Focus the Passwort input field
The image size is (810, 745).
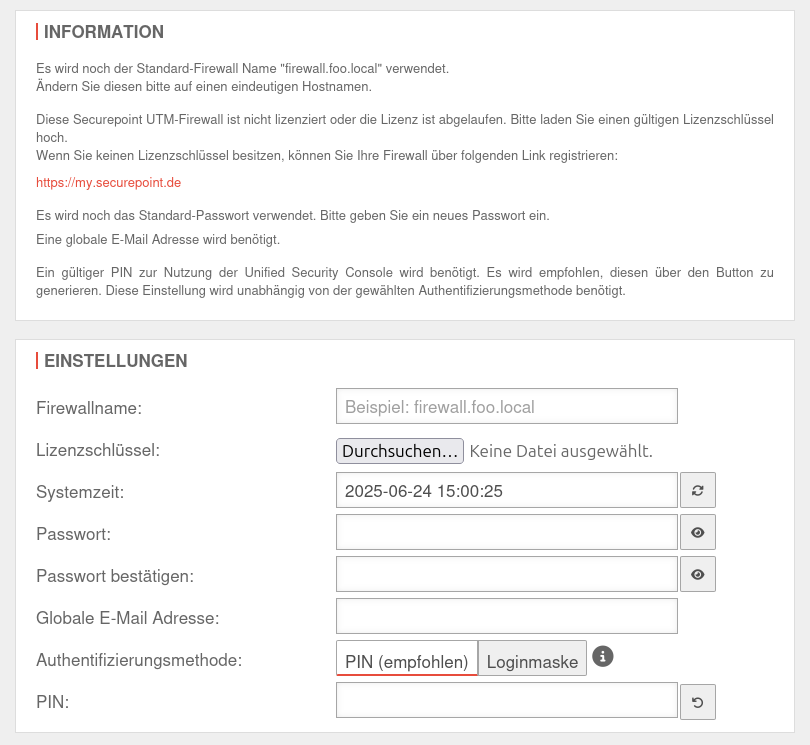tap(507, 532)
